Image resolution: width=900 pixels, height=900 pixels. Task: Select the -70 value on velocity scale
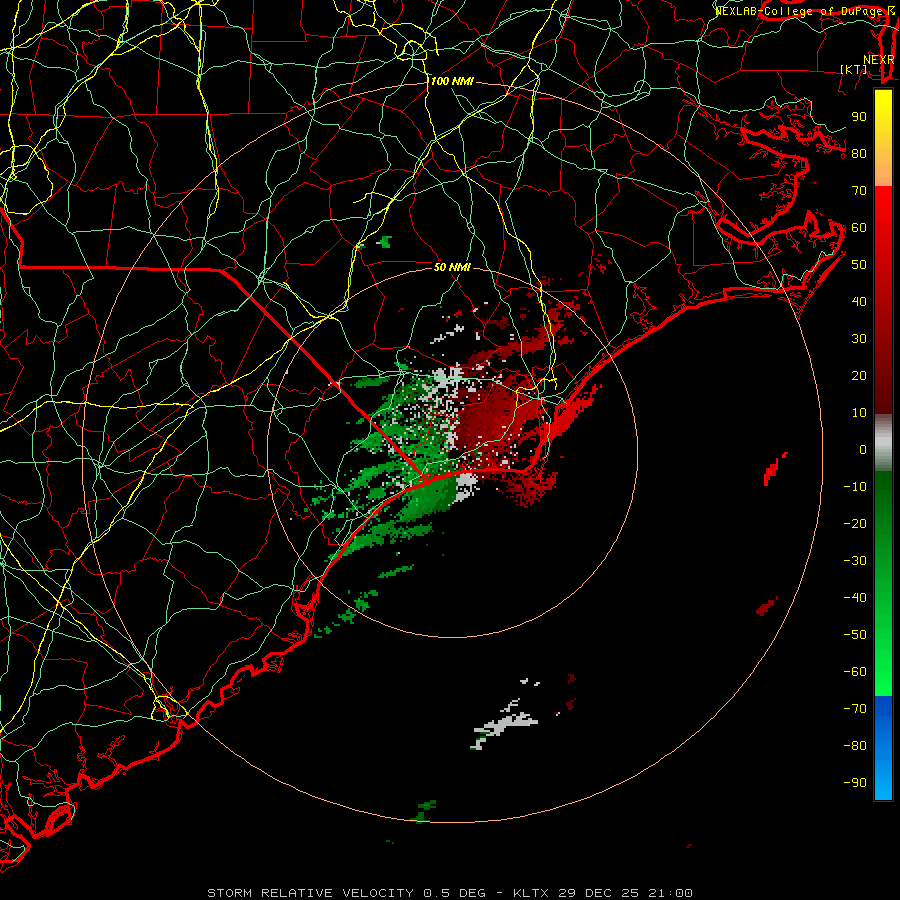(855, 709)
